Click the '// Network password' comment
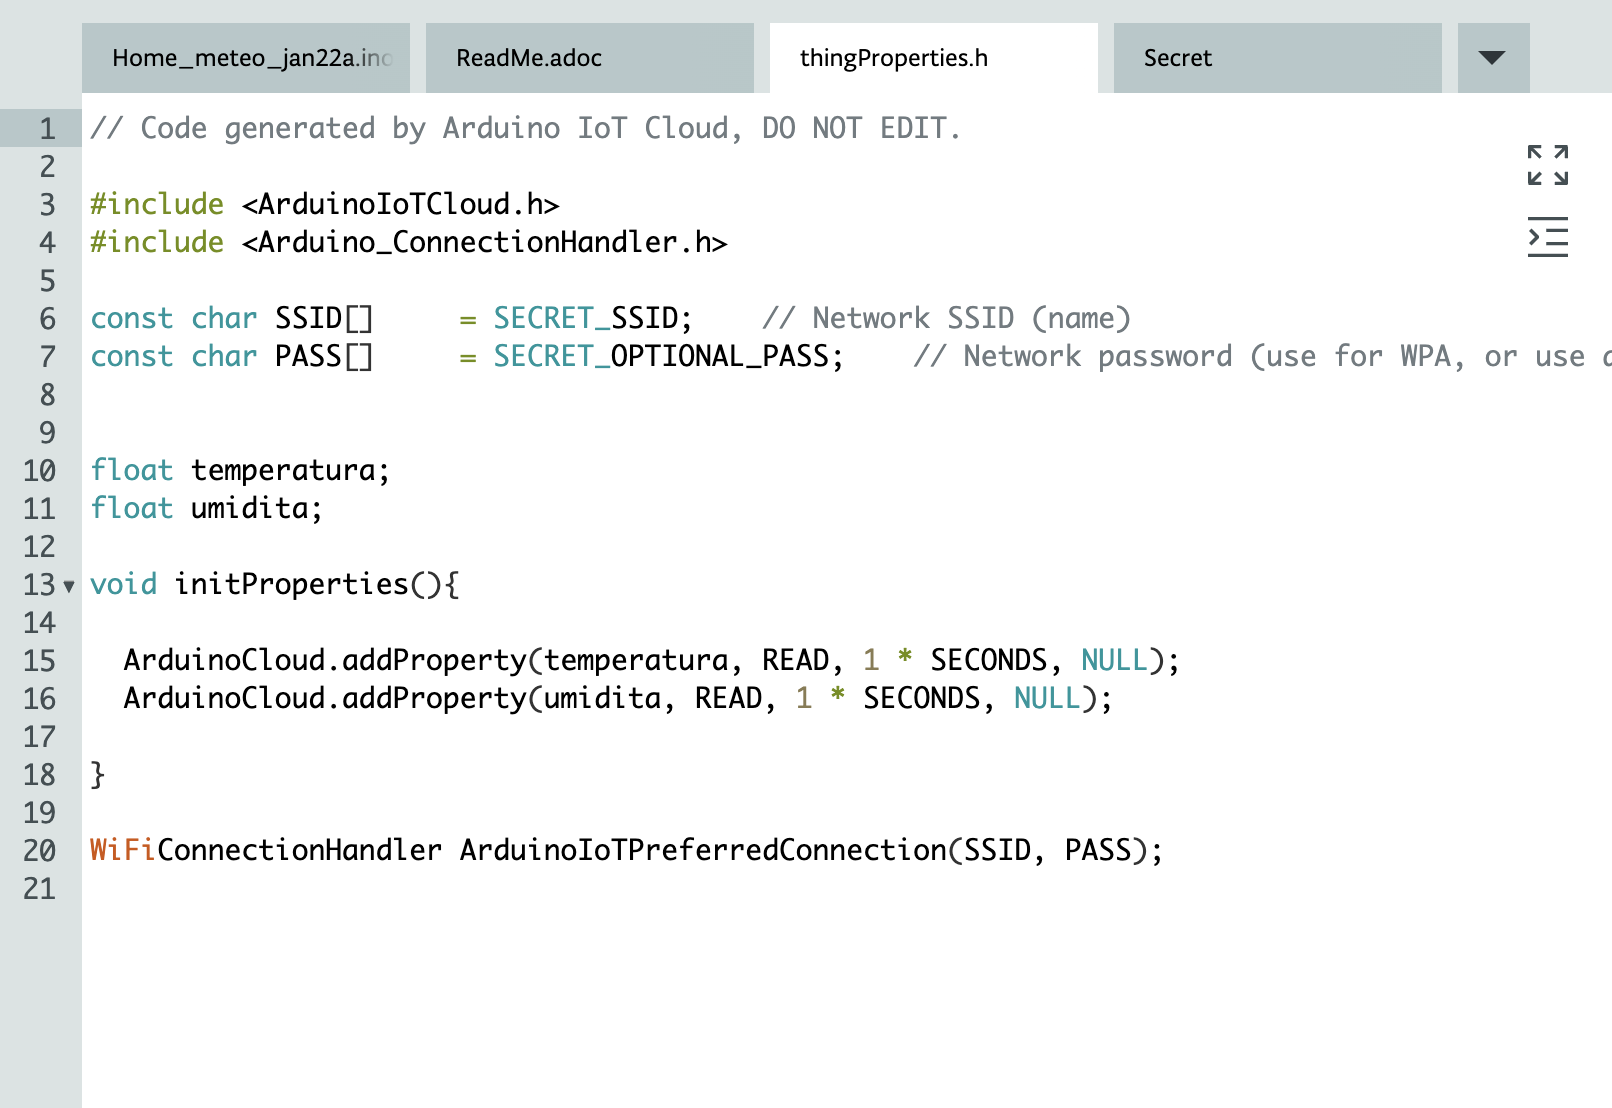The image size is (1612, 1108). 1073,356
